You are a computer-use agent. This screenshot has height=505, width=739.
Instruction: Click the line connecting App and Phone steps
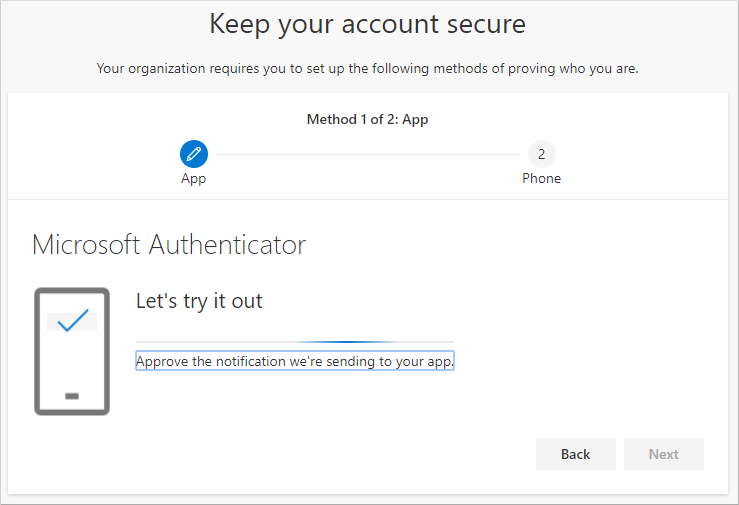(367, 154)
